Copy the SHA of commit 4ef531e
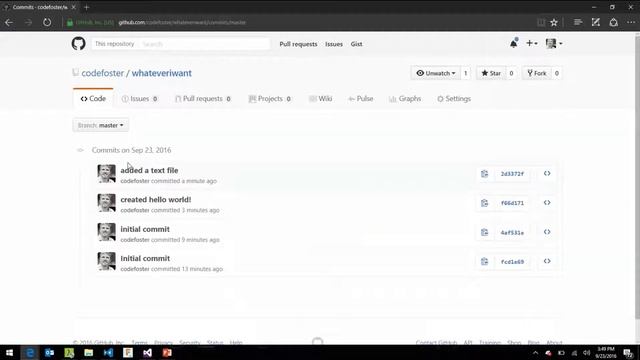Screen dimensions: 640x360 [484, 232]
